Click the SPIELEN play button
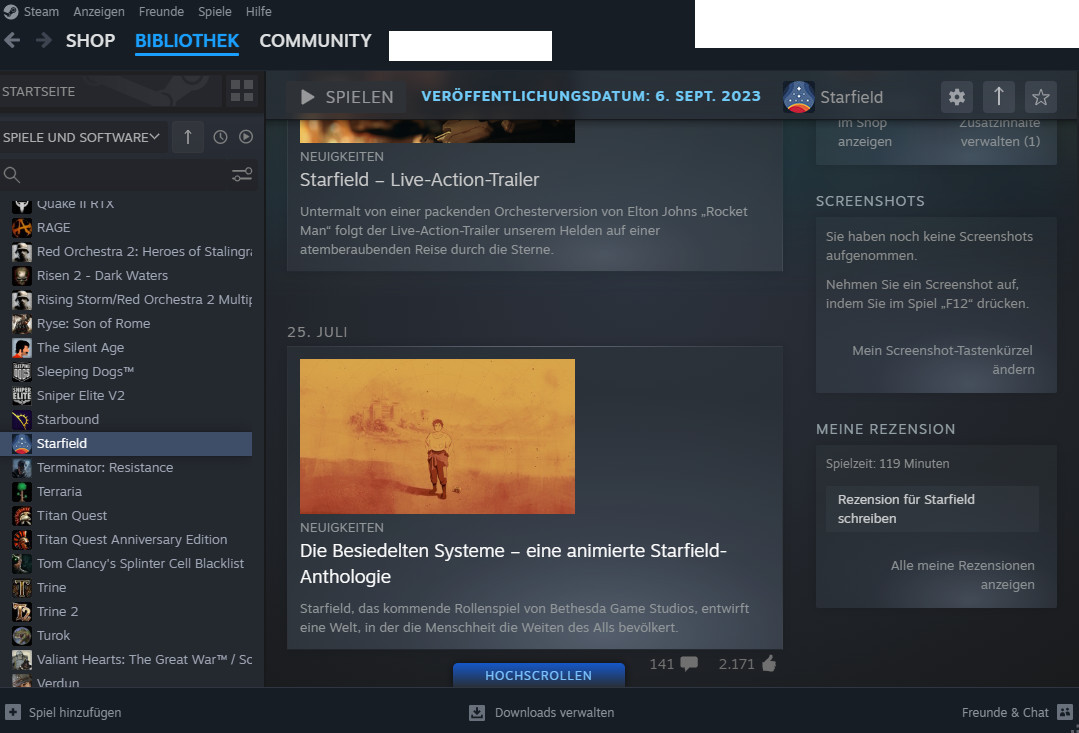 tap(347, 97)
